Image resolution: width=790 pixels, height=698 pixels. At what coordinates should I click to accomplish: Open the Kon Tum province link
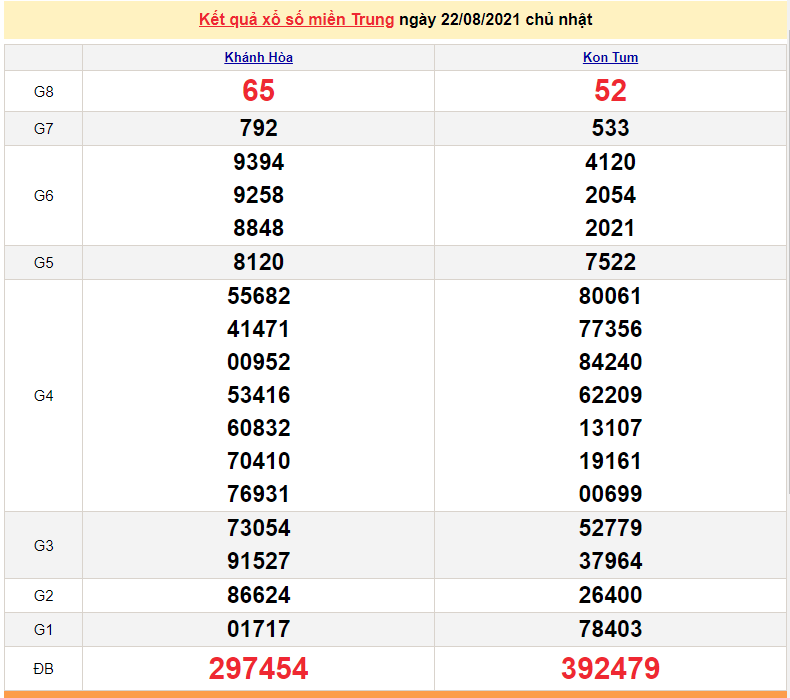pyautogui.click(x=610, y=58)
